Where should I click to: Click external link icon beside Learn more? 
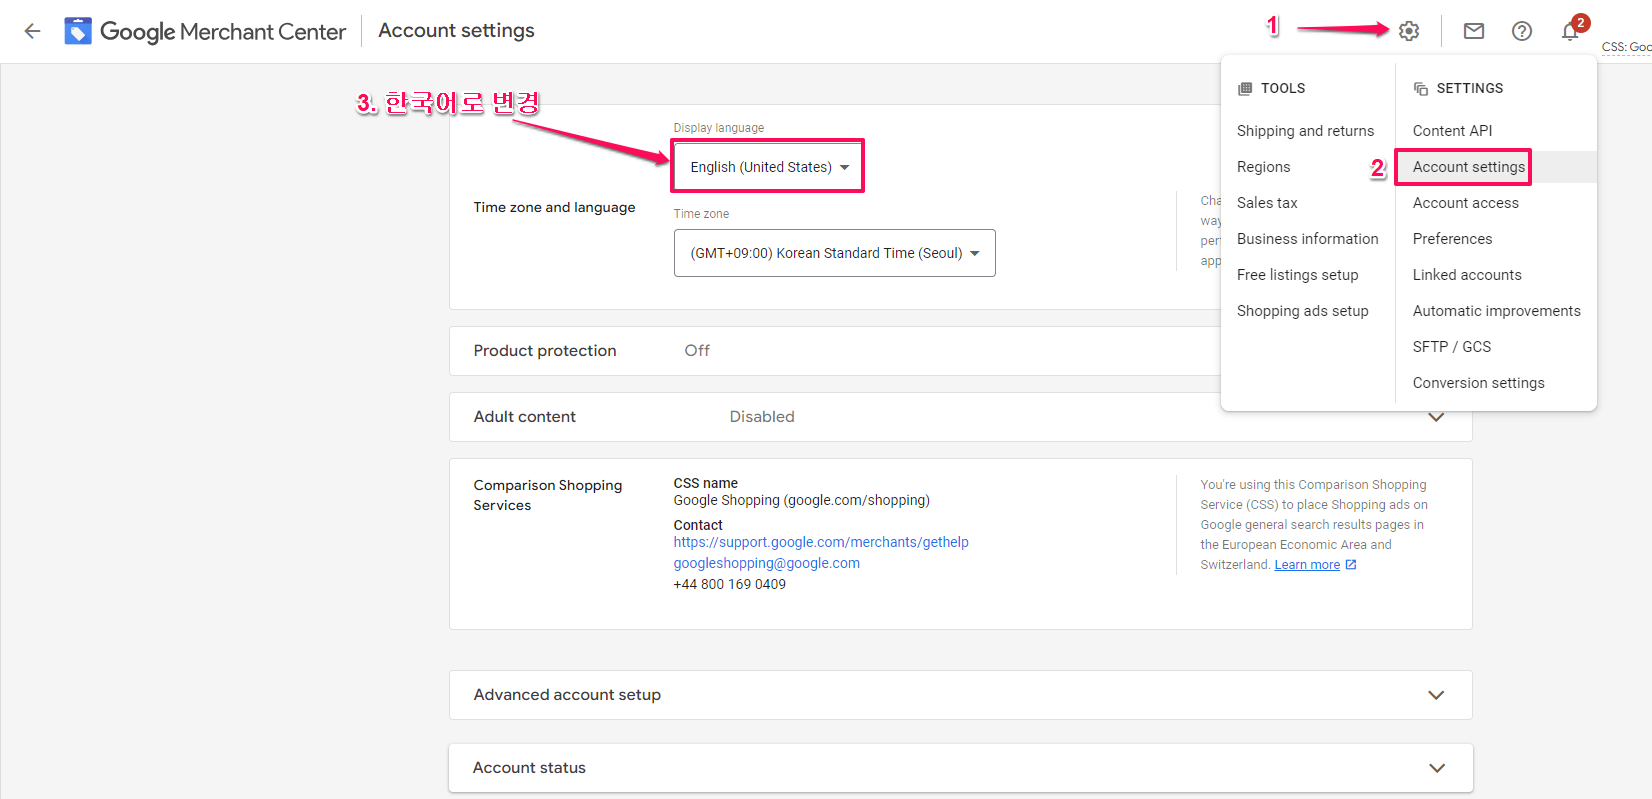1351,565
